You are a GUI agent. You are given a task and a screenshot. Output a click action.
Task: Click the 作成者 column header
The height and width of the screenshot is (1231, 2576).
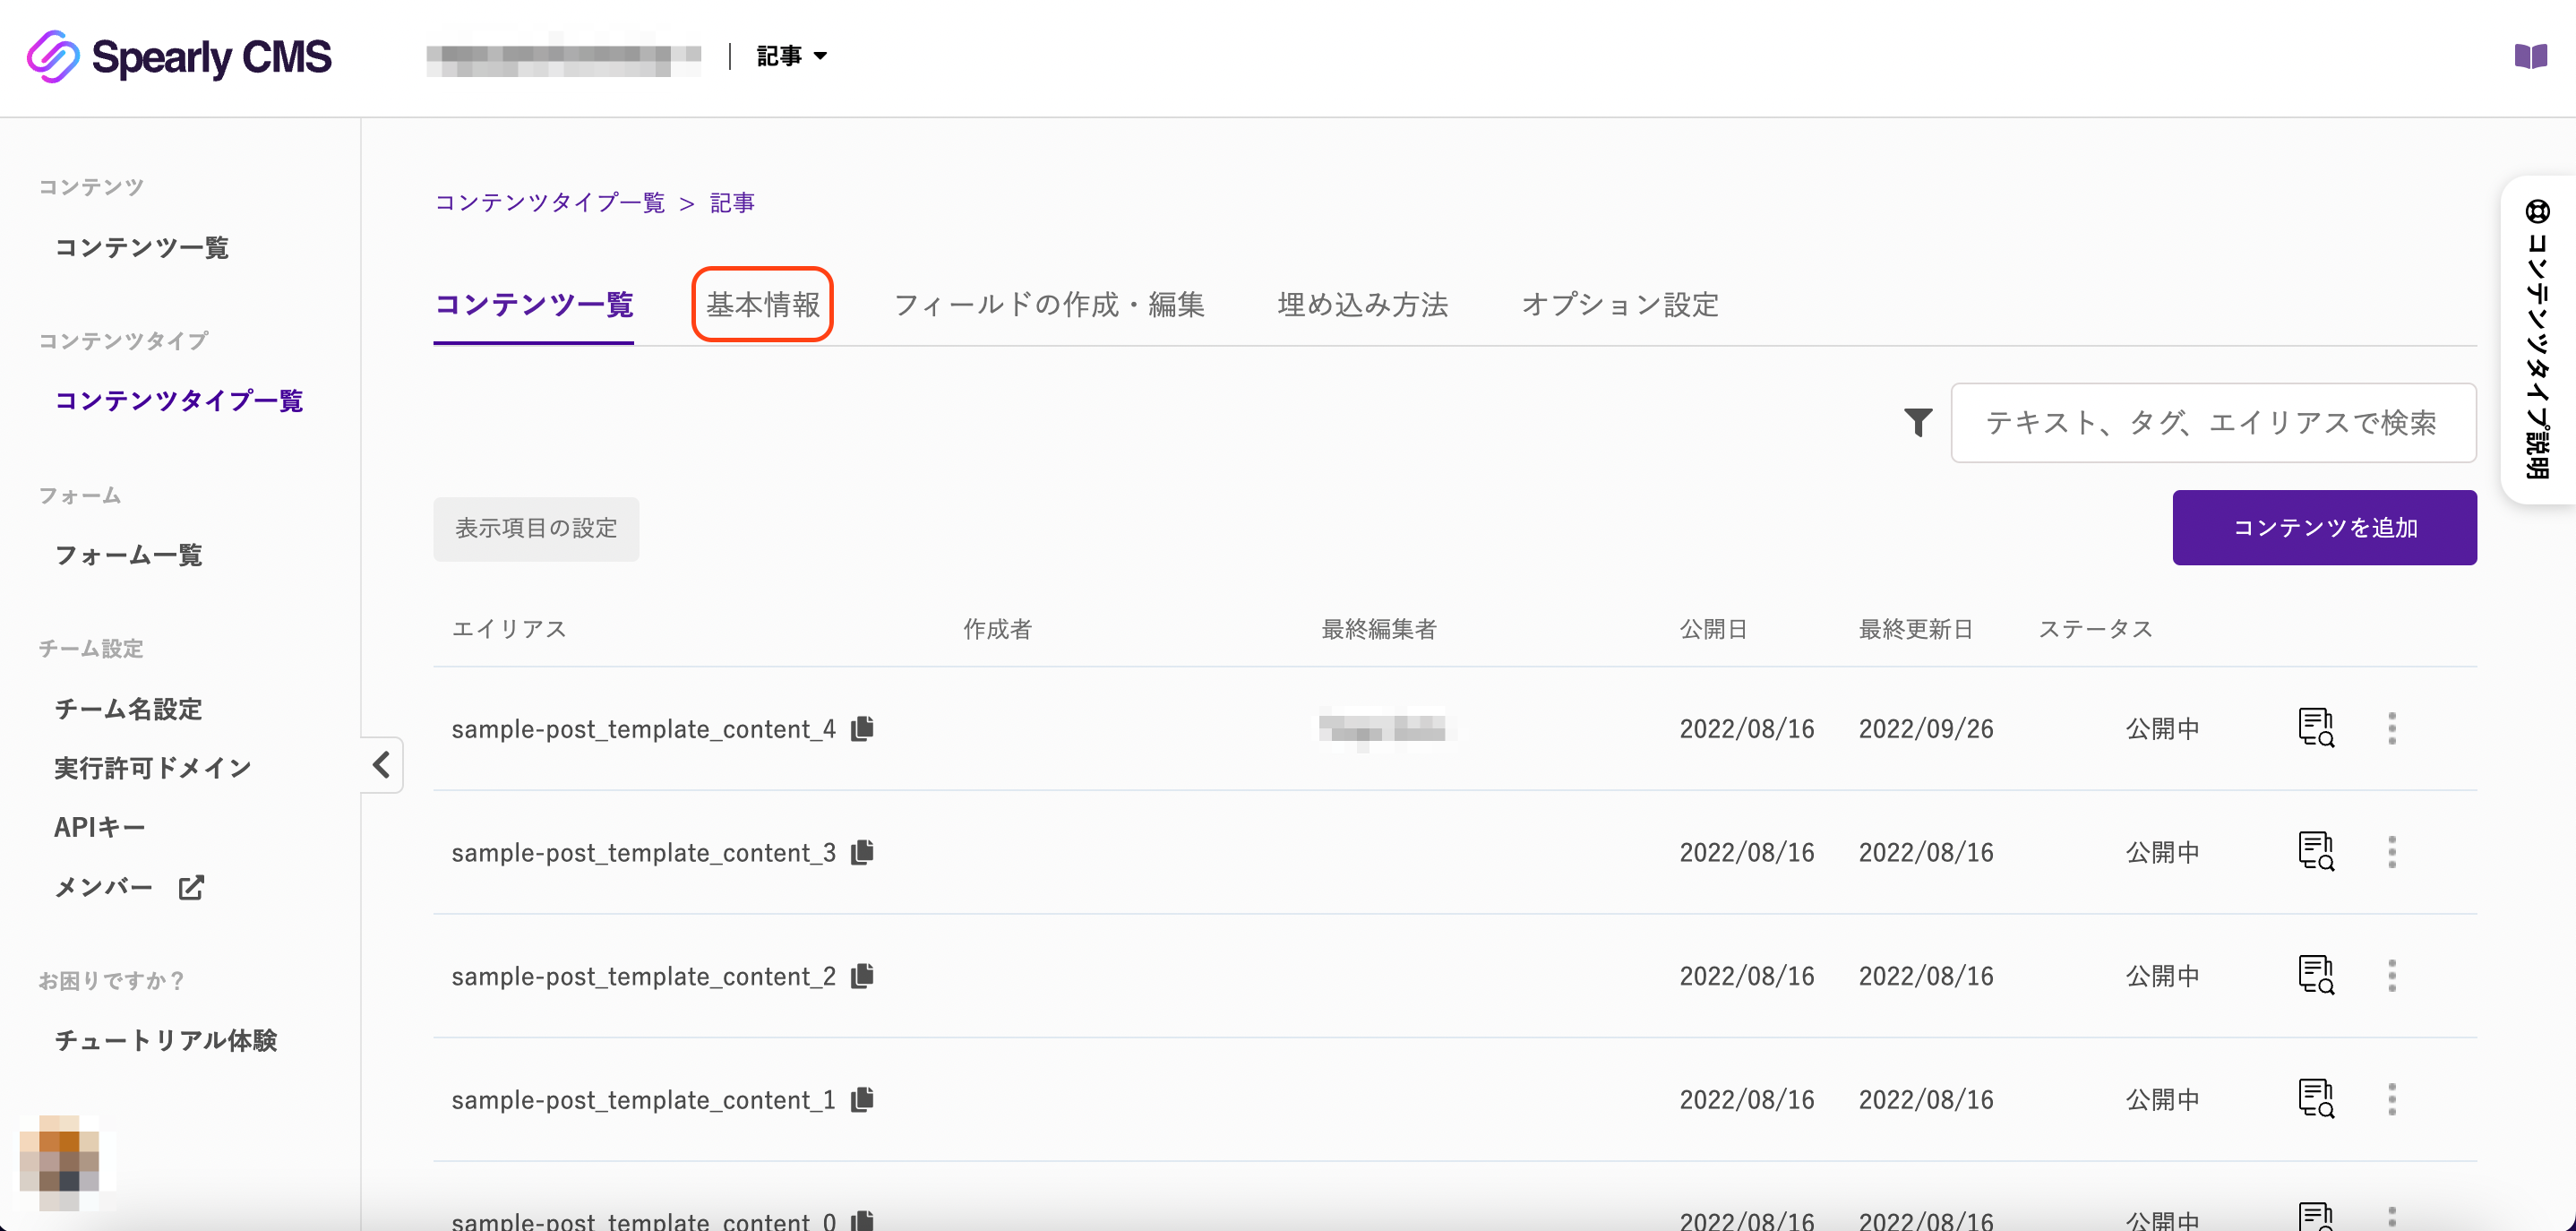[997, 629]
